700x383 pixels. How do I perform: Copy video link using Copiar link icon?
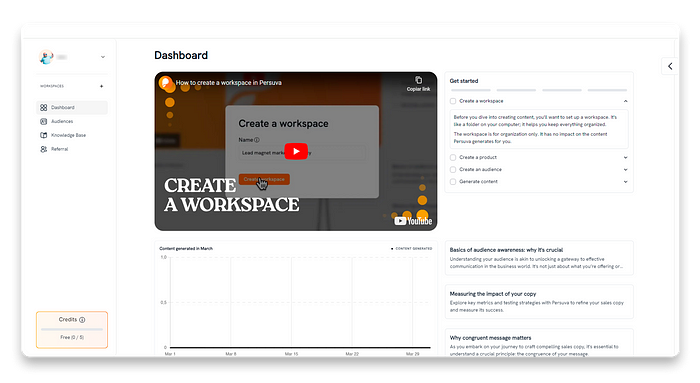418,80
